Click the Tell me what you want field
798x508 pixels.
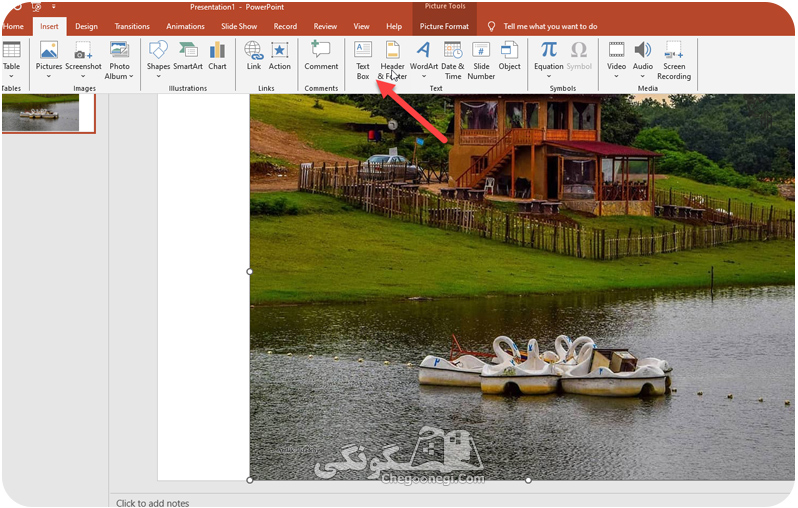coord(550,26)
